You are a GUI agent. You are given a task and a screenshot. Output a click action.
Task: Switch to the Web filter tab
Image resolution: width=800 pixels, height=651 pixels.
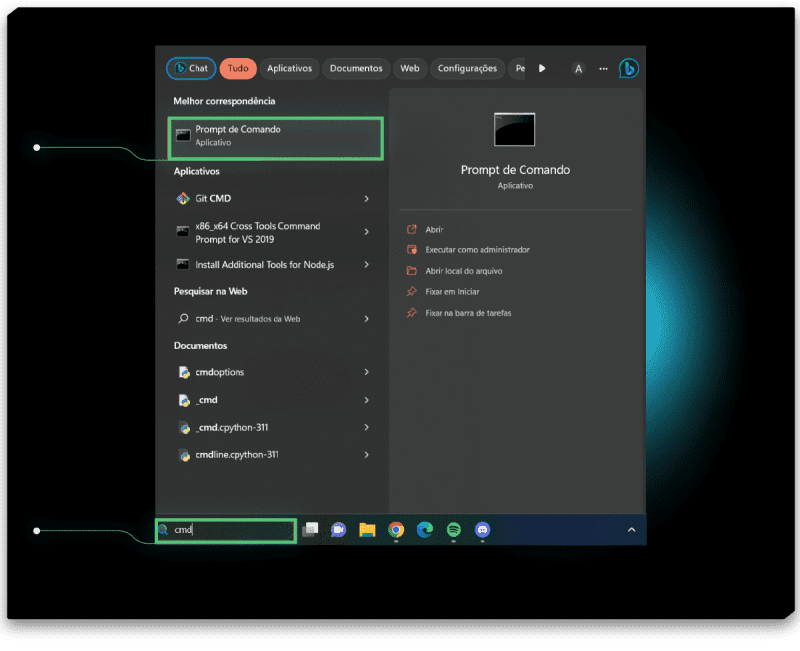coord(409,68)
